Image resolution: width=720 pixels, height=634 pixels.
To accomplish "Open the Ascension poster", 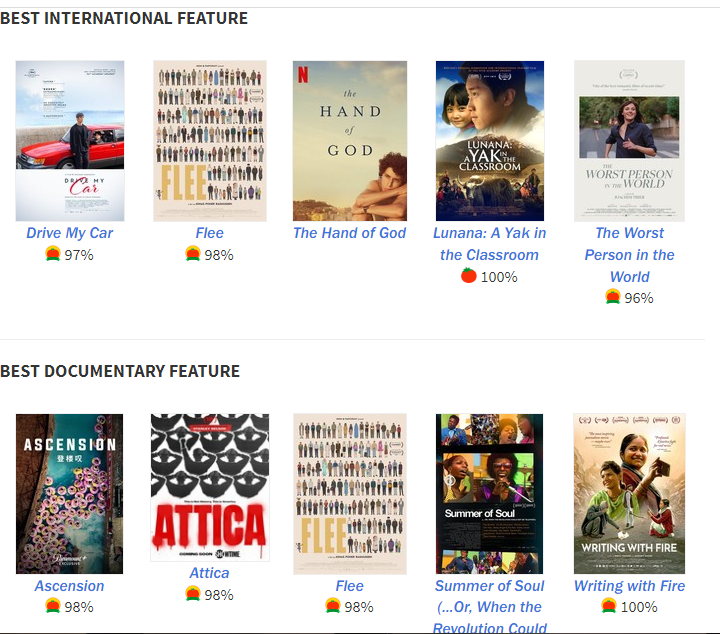I will (x=69, y=494).
